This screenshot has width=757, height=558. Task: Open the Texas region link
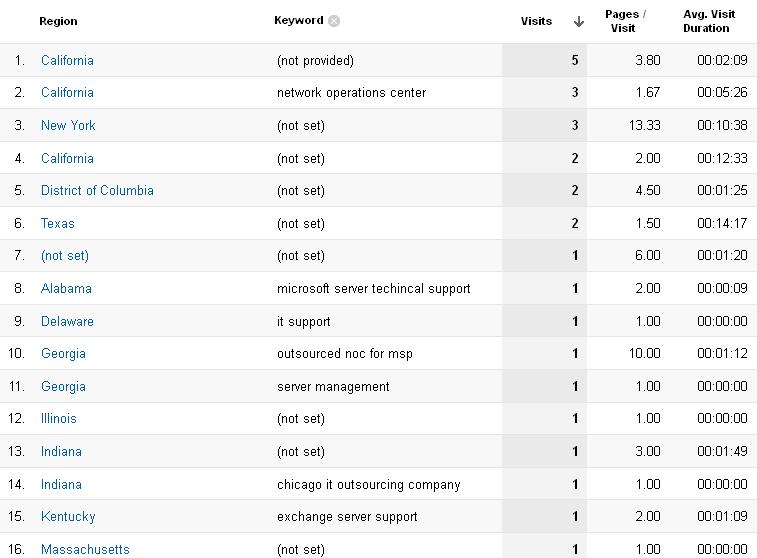57,223
